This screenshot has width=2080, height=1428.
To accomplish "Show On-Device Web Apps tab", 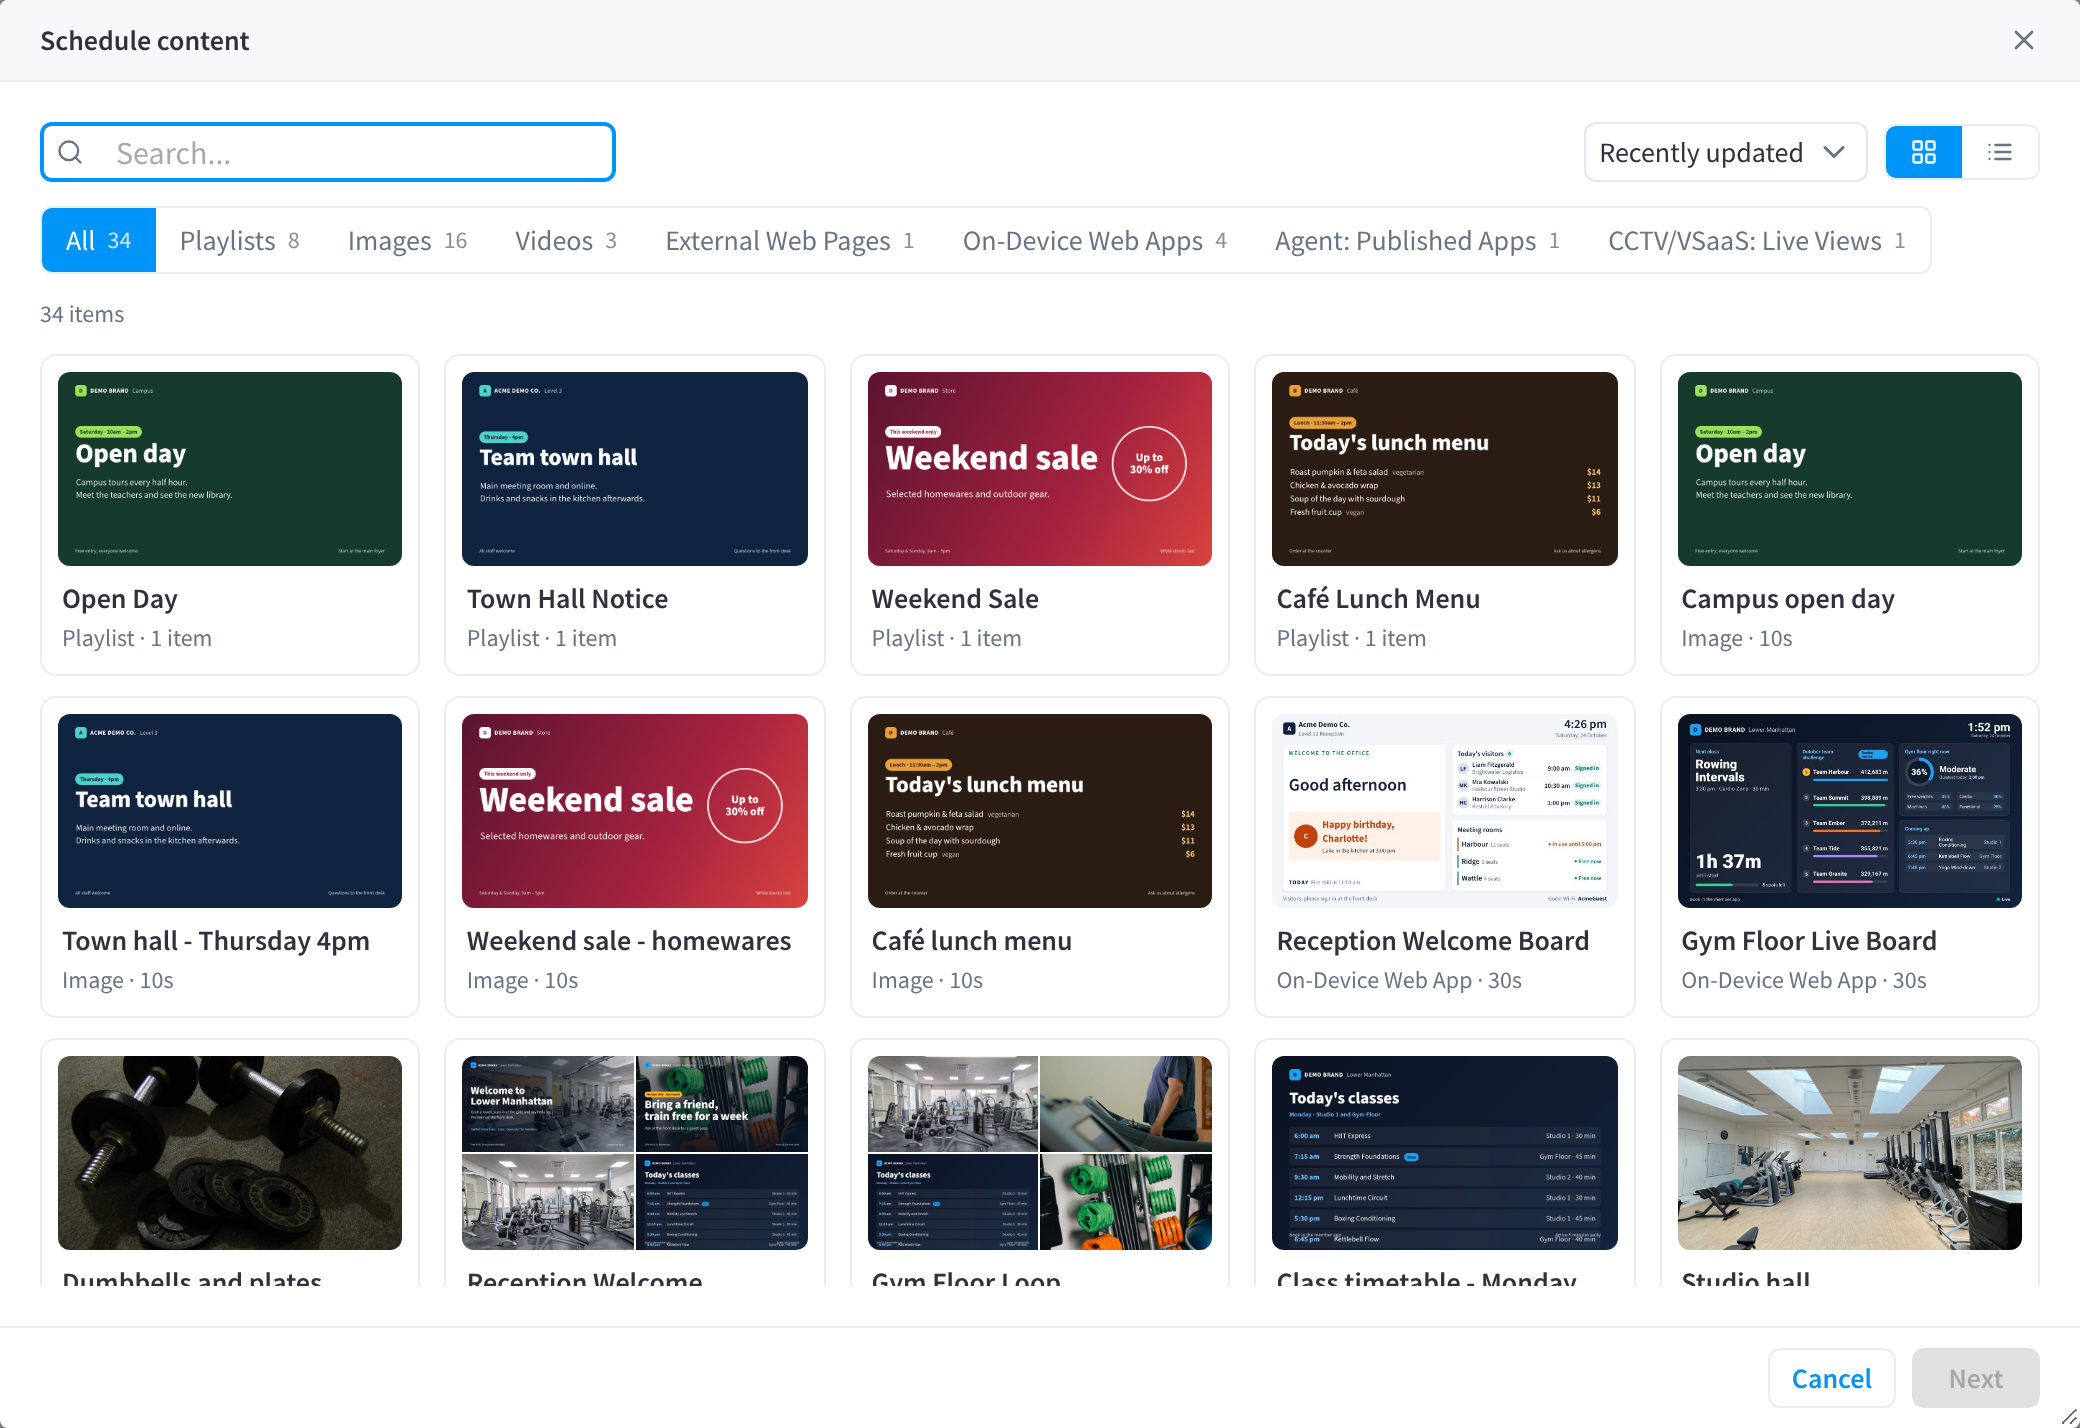I will 1094,240.
